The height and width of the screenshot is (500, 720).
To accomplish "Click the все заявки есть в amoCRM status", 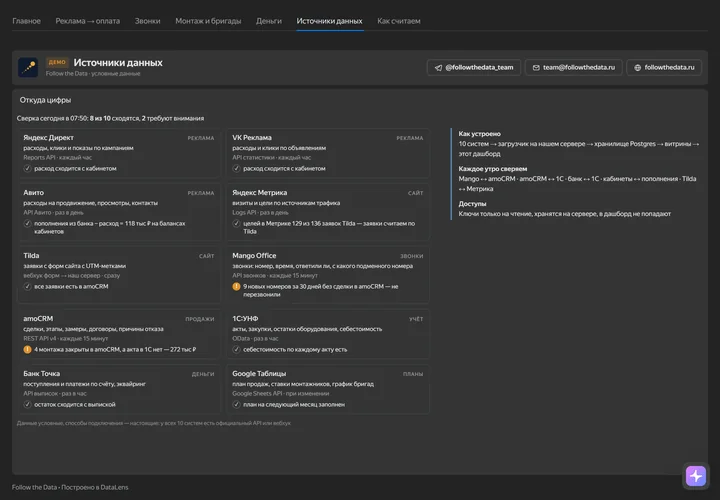I will [71, 287].
